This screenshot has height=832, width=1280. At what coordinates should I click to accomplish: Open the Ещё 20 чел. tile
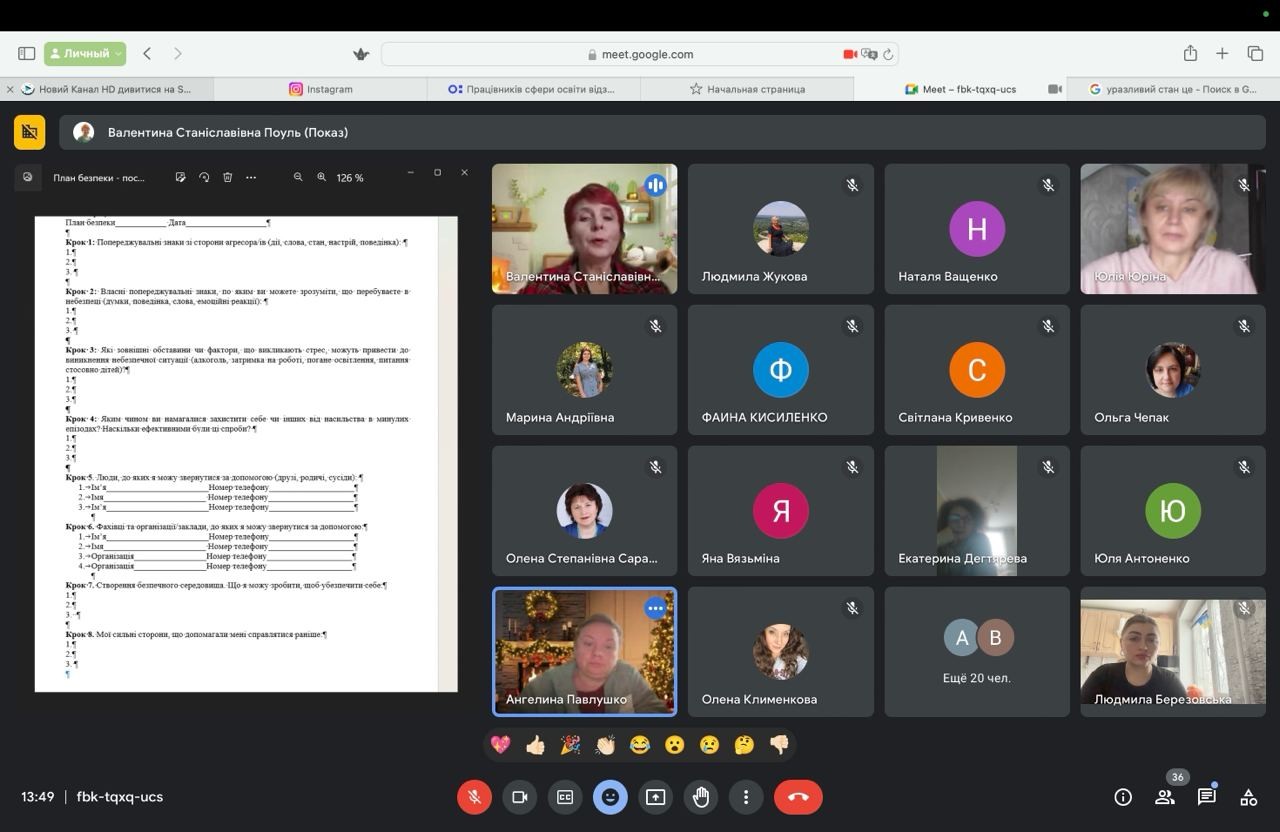[x=977, y=651]
